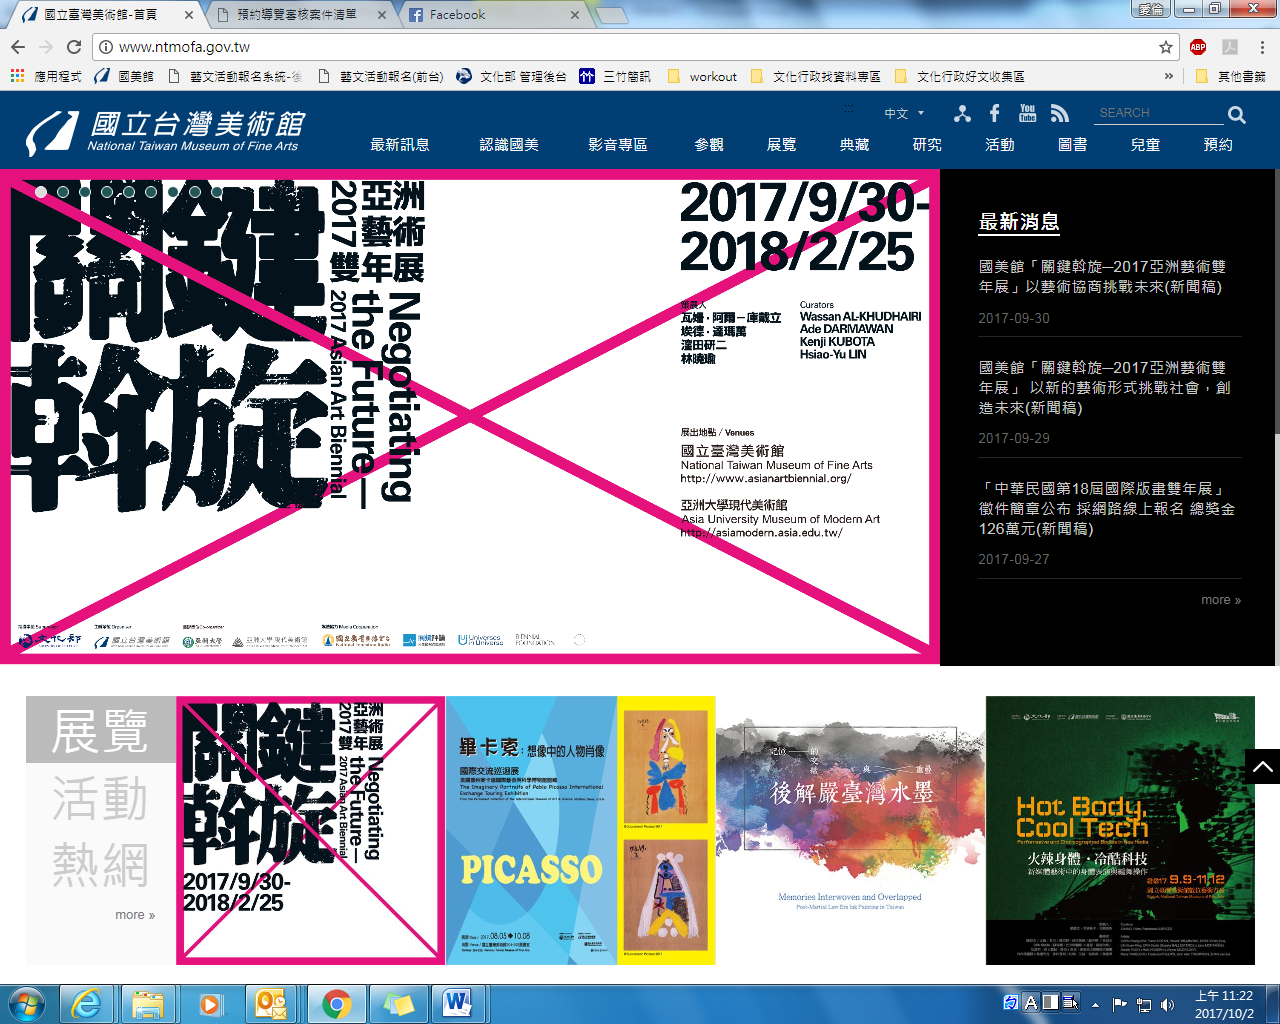Screen dimensions: 1280x1024
Task: Open Outlook from the taskbar
Action: click(270, 1003)
